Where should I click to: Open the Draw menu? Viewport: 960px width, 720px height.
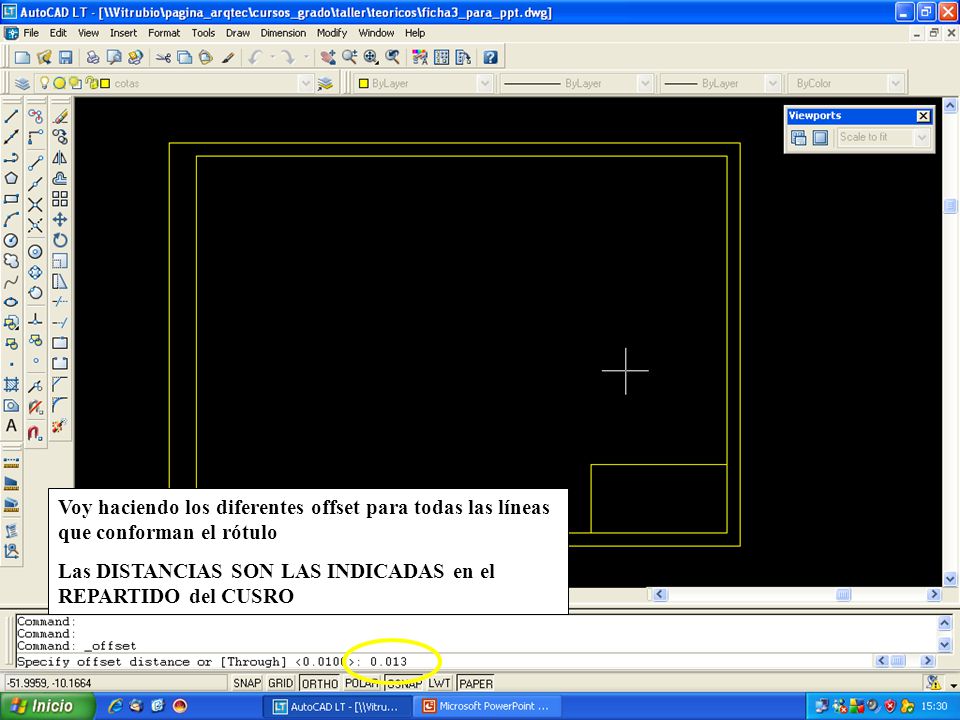click(238, 33)
